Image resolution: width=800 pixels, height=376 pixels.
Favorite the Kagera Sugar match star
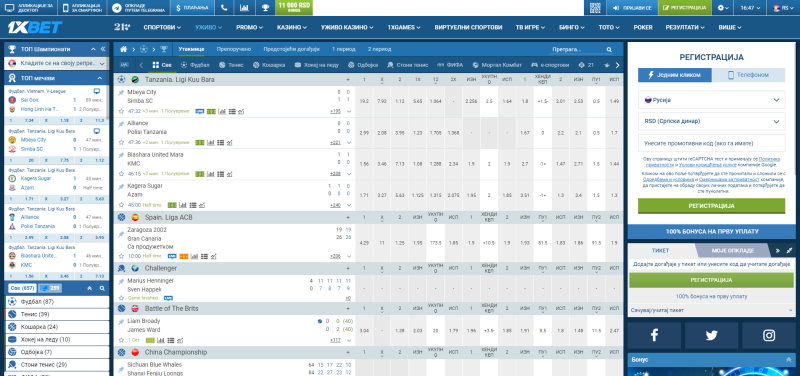click(x=121, y=205)
